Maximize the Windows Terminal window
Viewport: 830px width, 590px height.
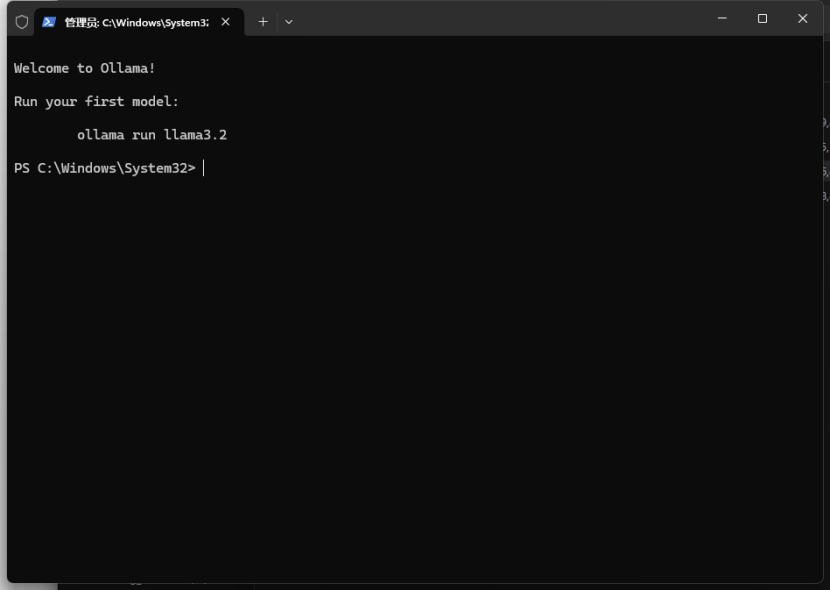coord(761,18)
